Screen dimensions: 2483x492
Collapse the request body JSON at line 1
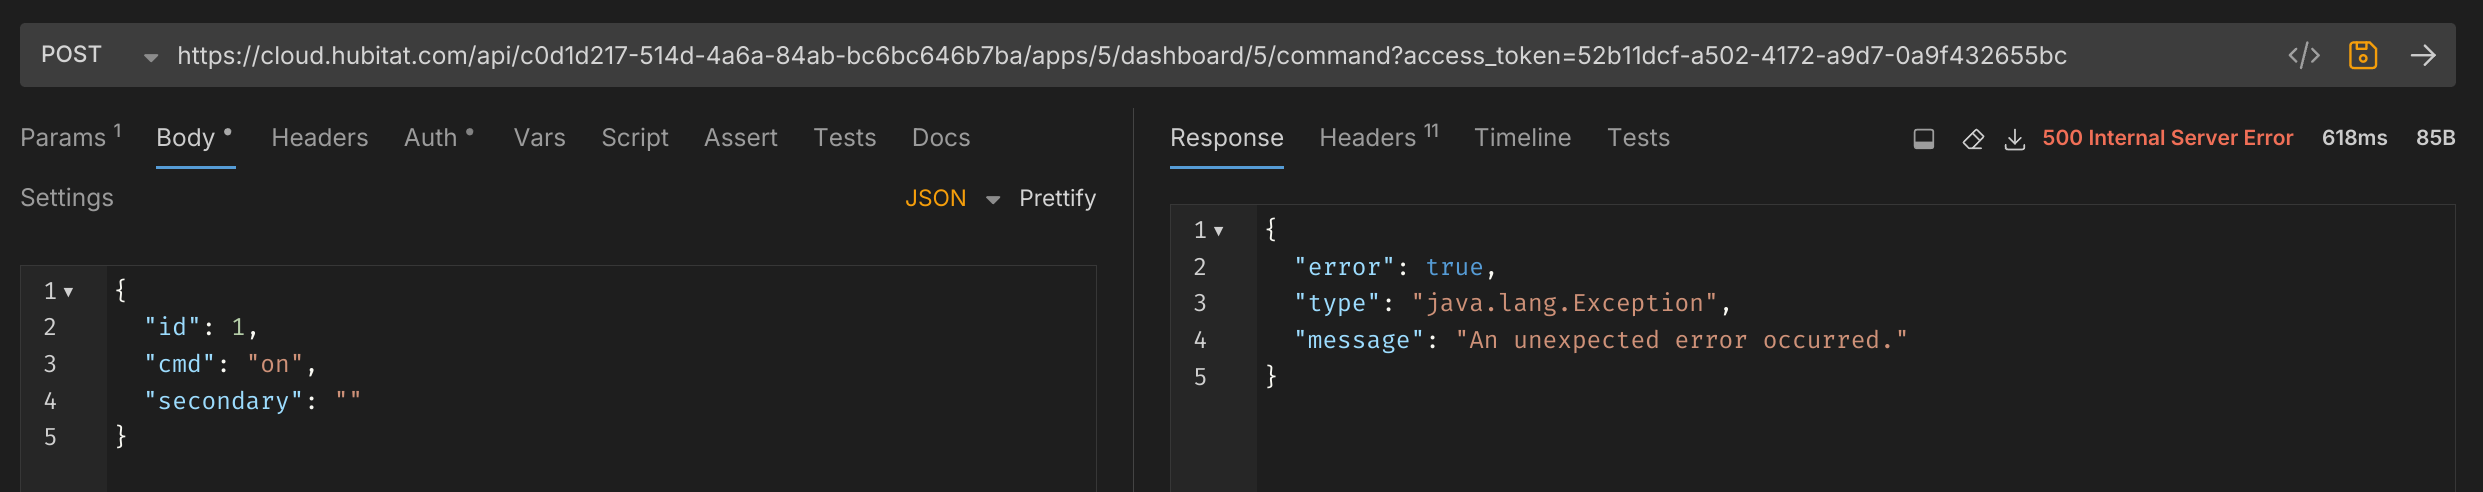pos(69,292)
